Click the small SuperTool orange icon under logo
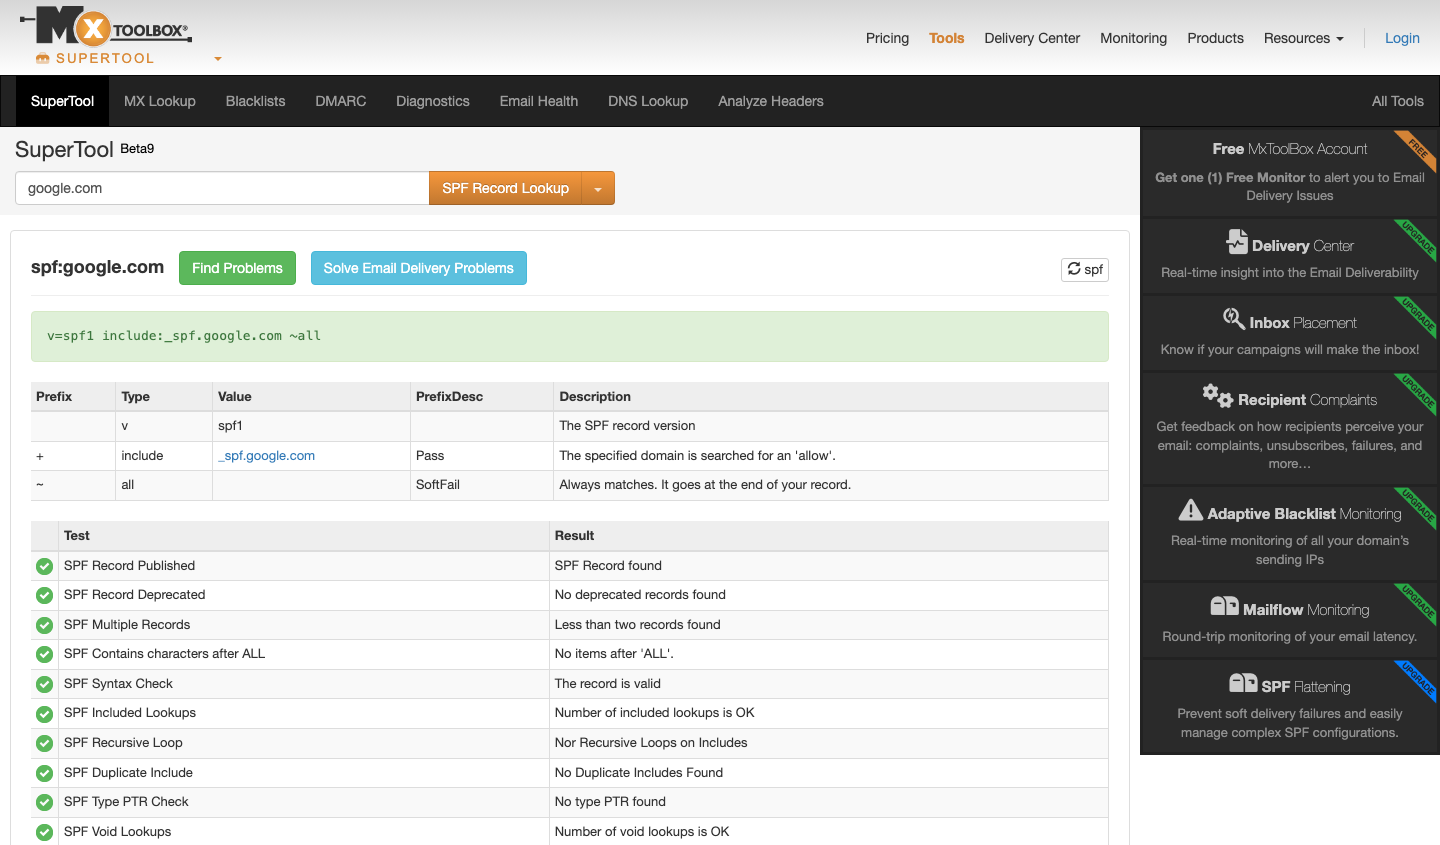Screen dimensions: 1440x845 click(x=42, y=58)
